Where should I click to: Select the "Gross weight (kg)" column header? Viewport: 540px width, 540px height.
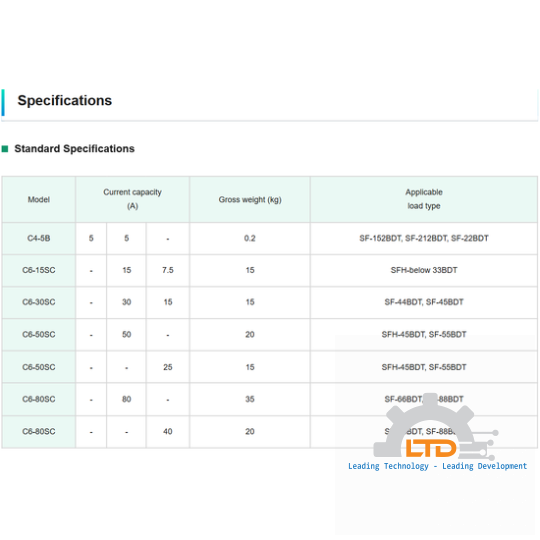click(250, 200)
